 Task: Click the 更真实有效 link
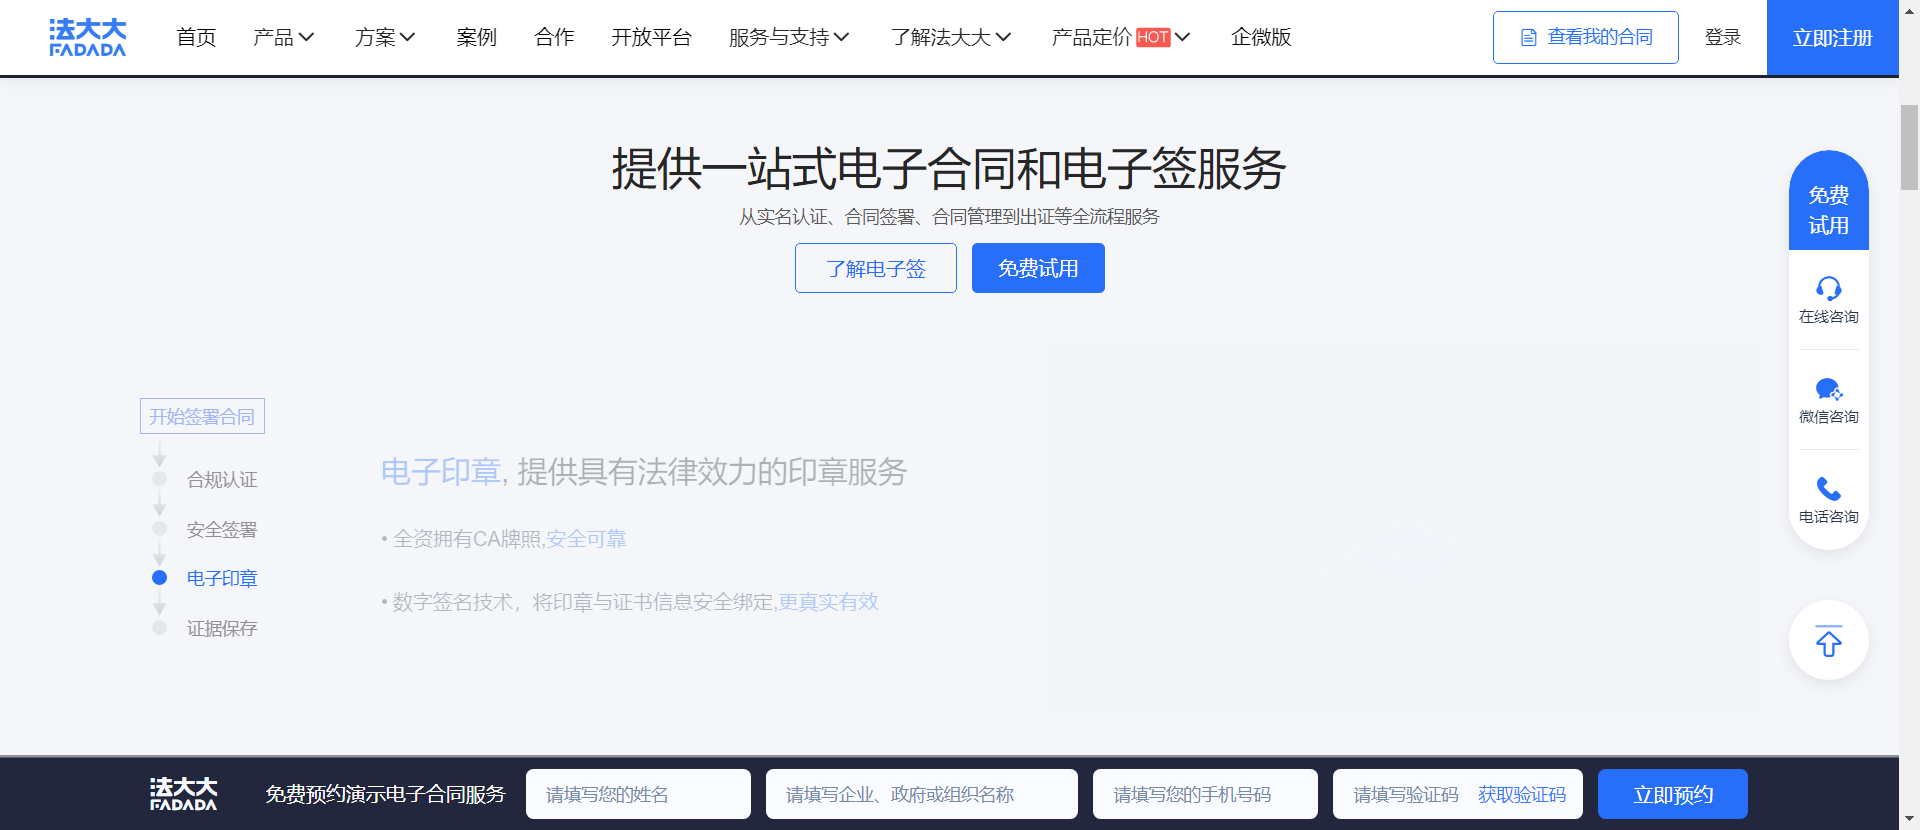pos(828,602)
